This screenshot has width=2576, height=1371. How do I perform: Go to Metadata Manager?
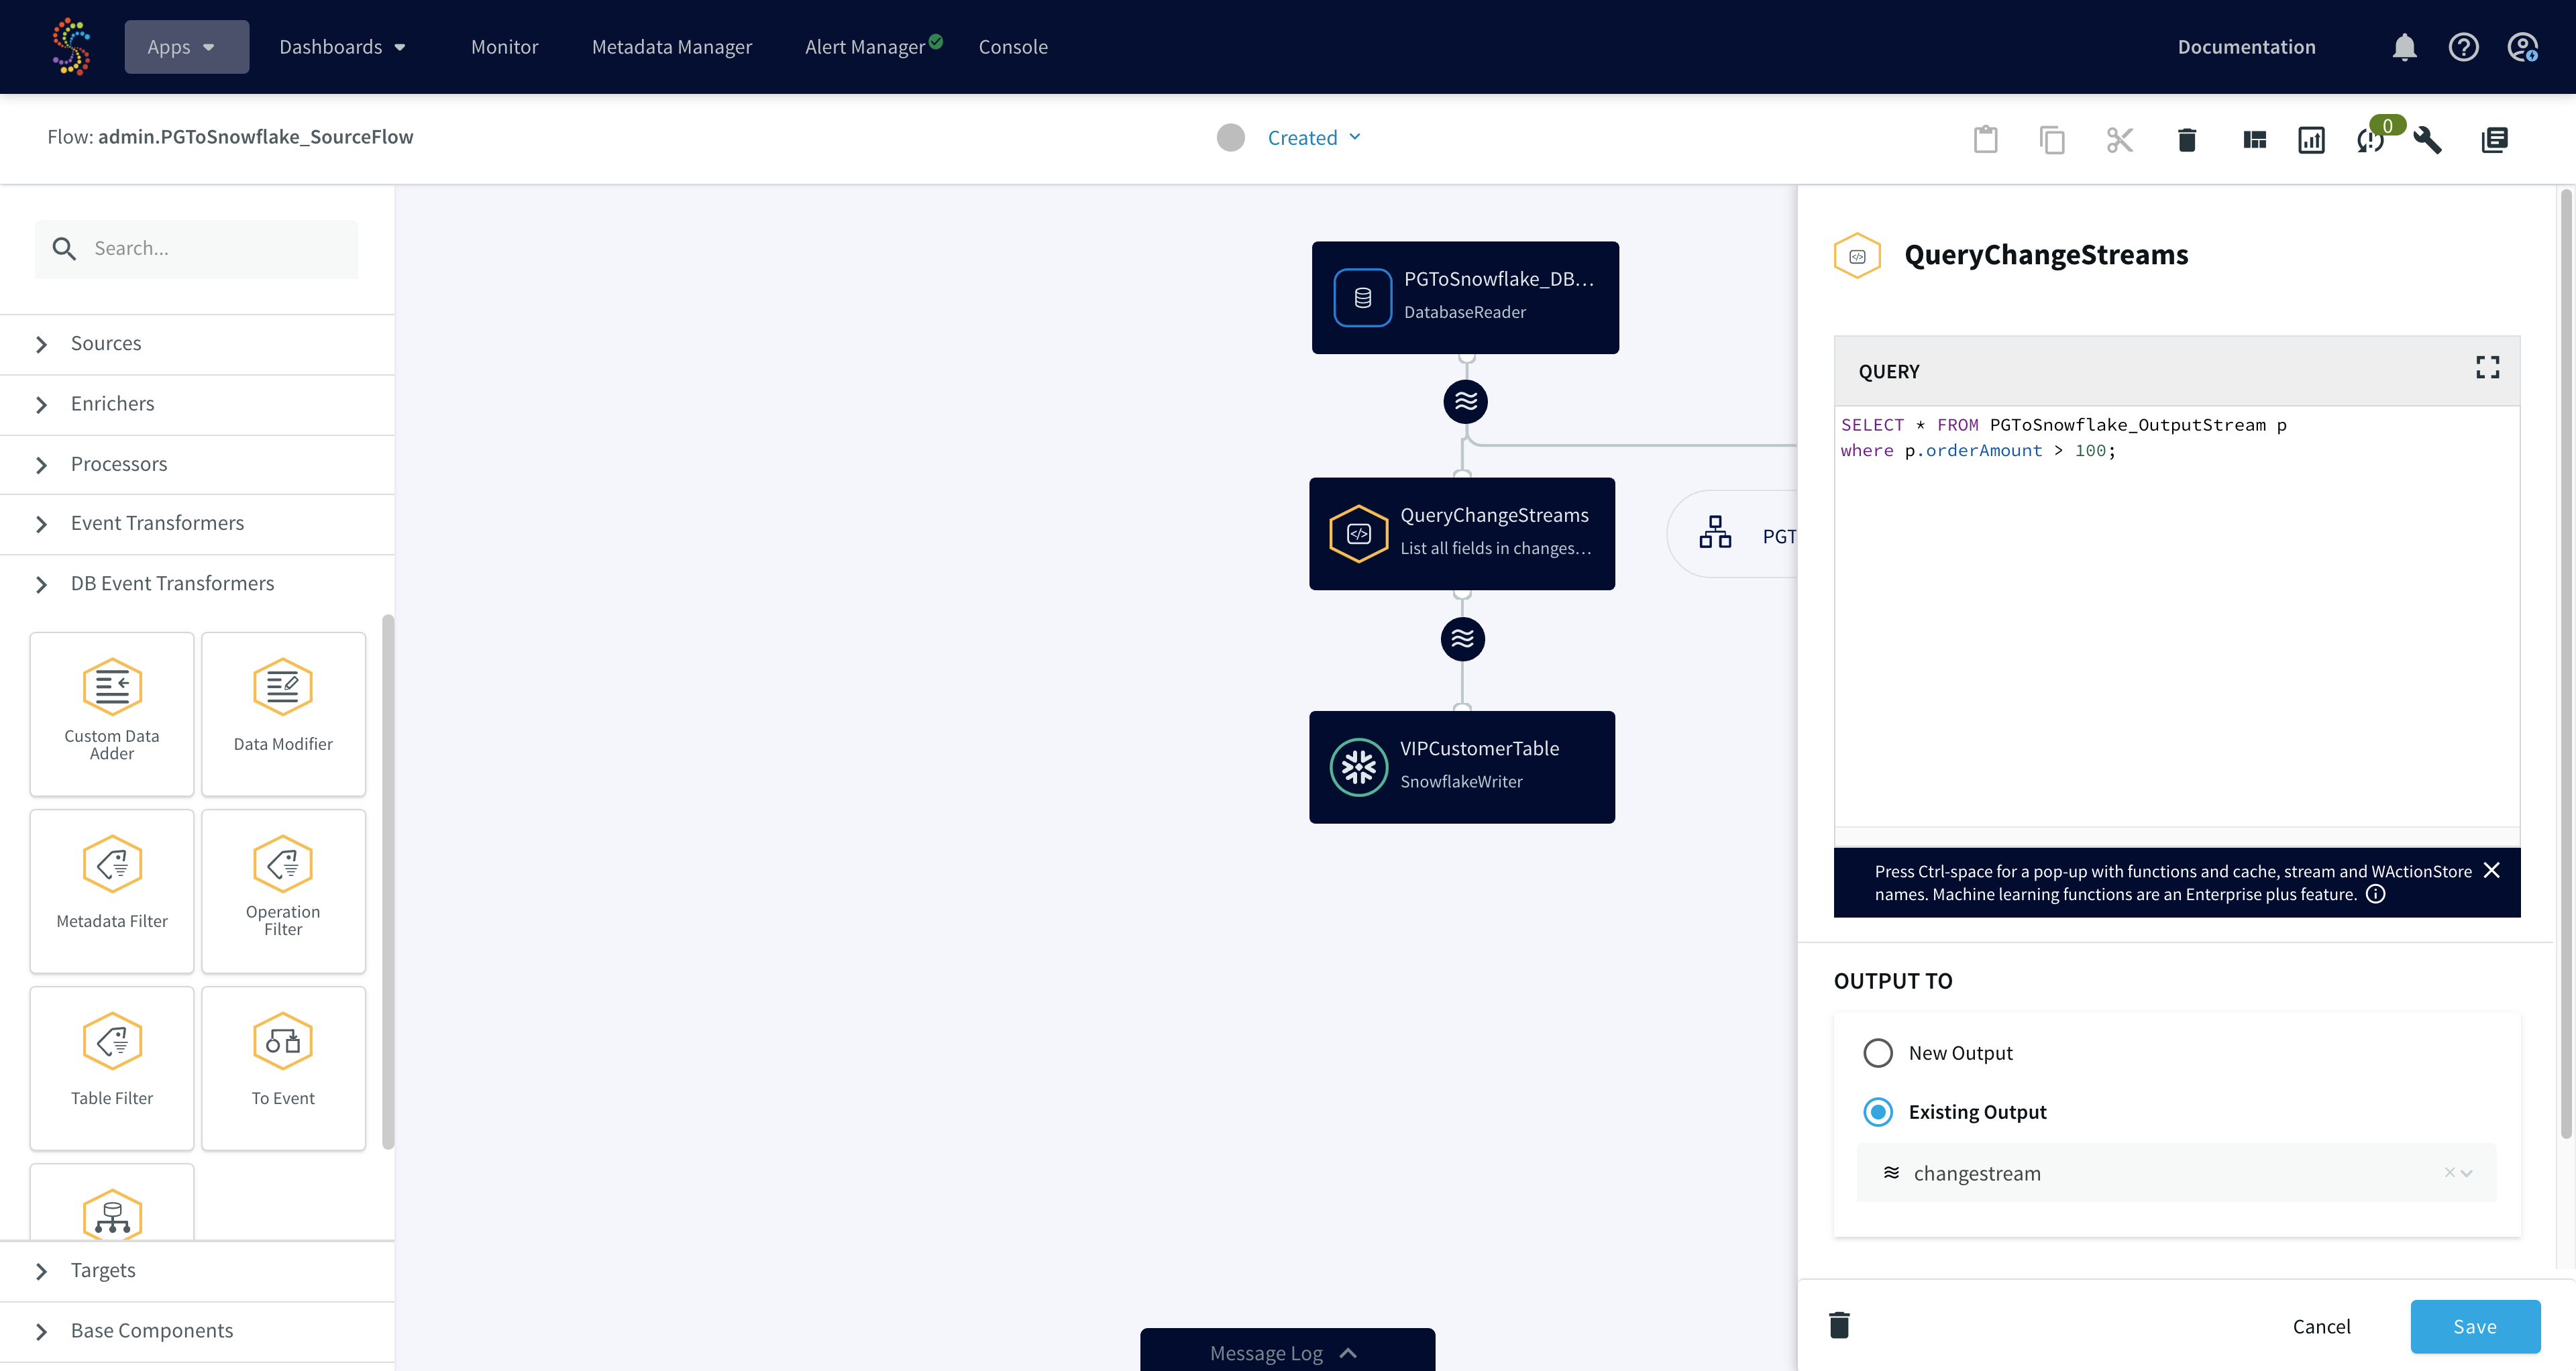tap(672, 47)
